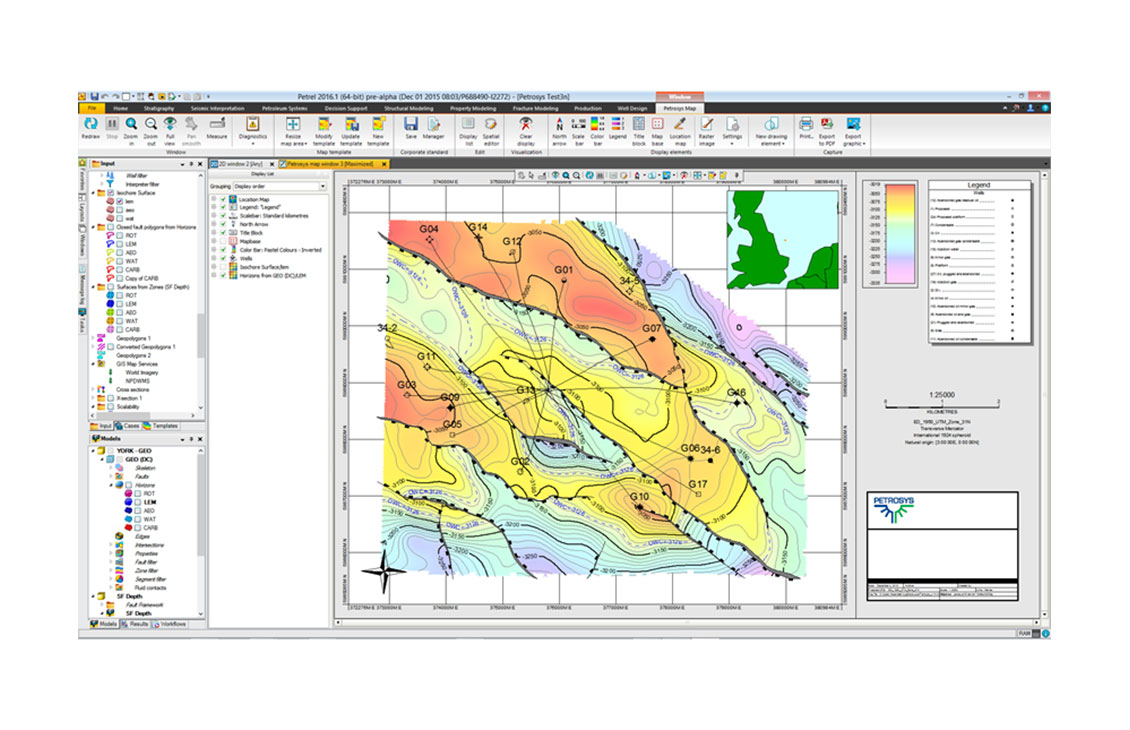This screenshot has height=730, width=1130.
Task: Open the Workflows pane tab
Action: 169,624
